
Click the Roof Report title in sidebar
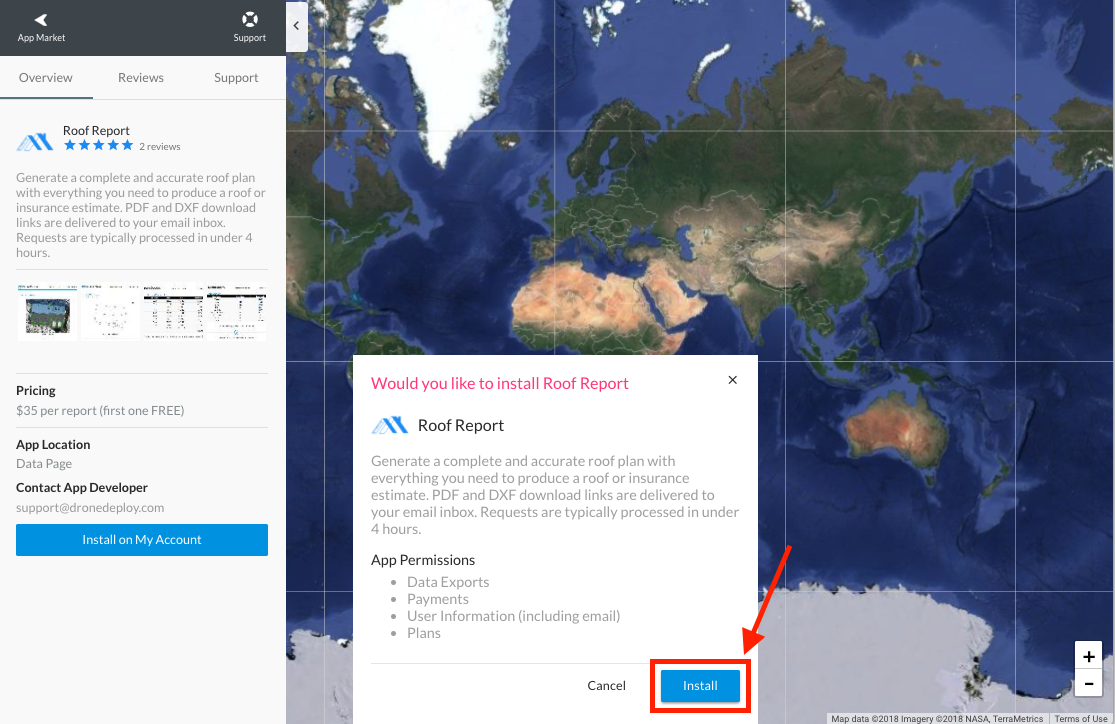(96, 130)
